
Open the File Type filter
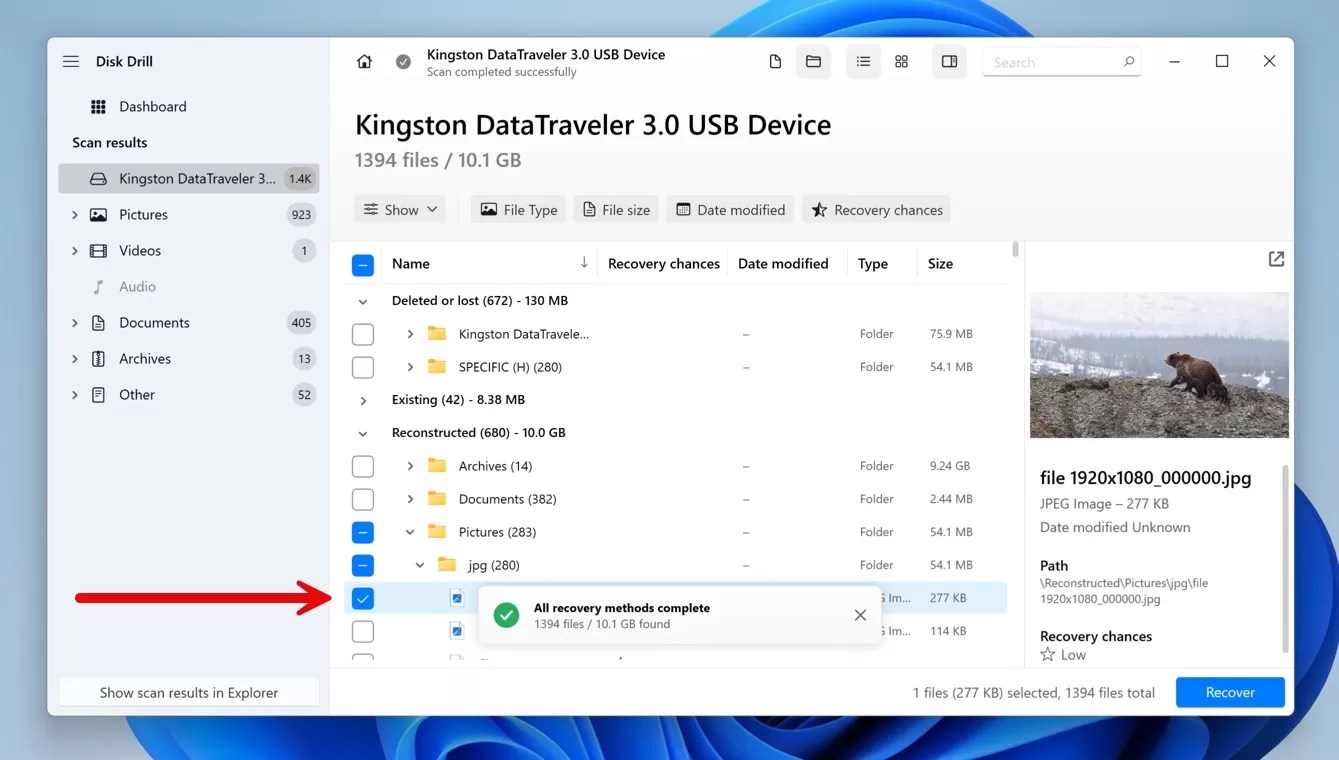[x=518, y=209]
